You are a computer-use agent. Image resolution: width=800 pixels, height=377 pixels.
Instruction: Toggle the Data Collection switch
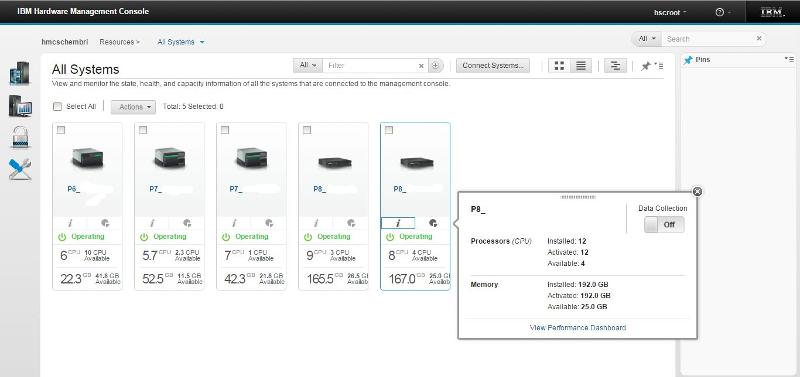point(664,224)
